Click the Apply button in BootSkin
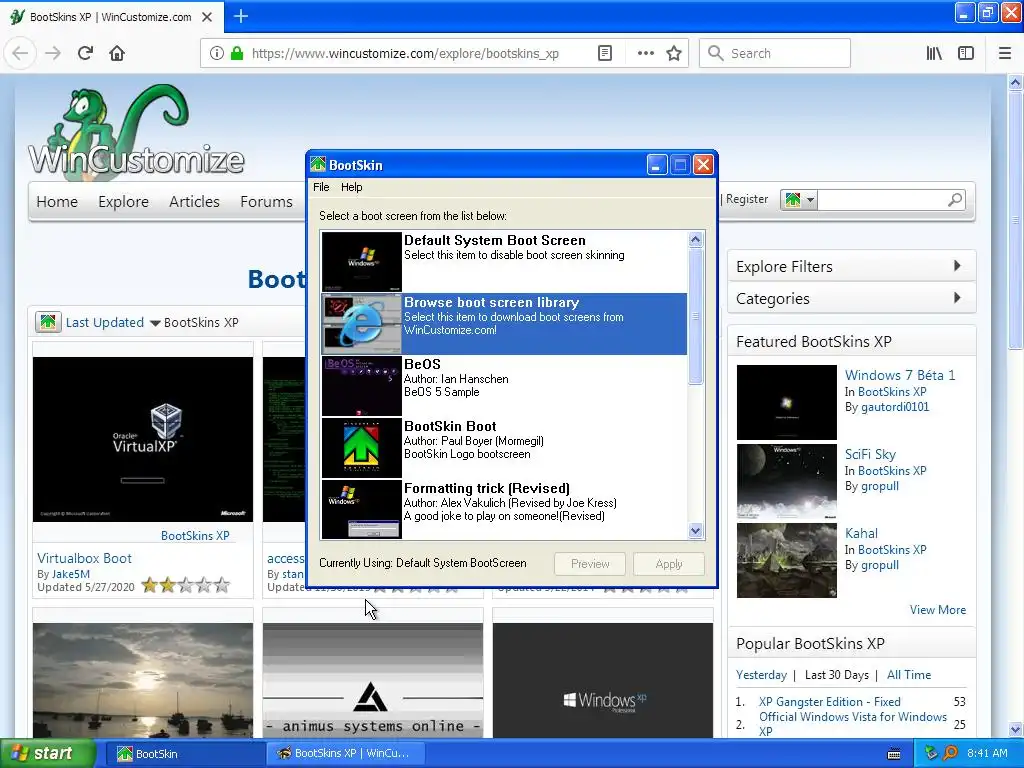Image resolution: width=1024 pixels, height=768 pixels. [x=669, y=564]
